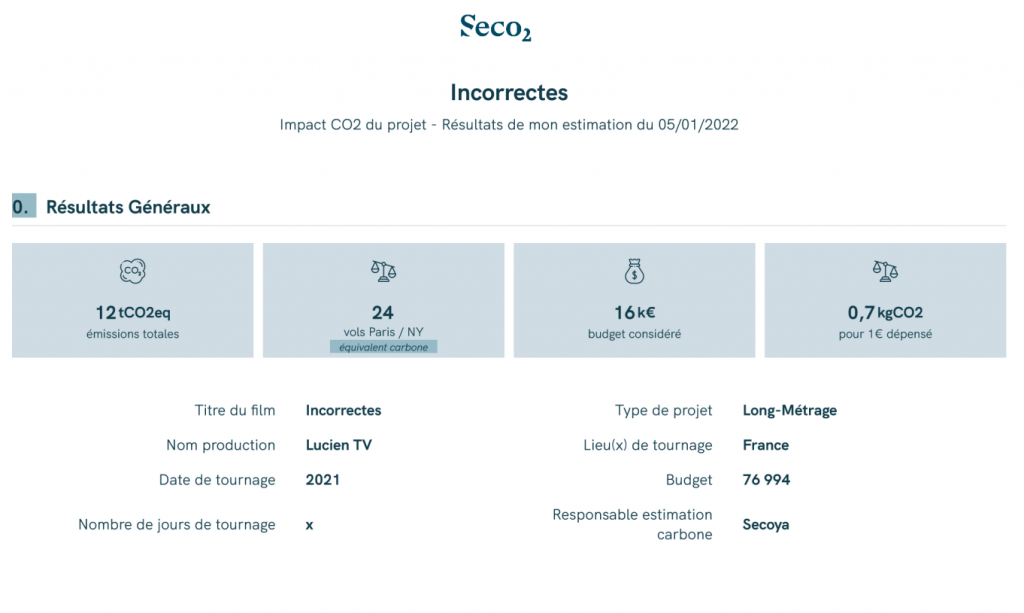
Task: Click the Impact CO2 du projet subtitle
Action: 509,125
